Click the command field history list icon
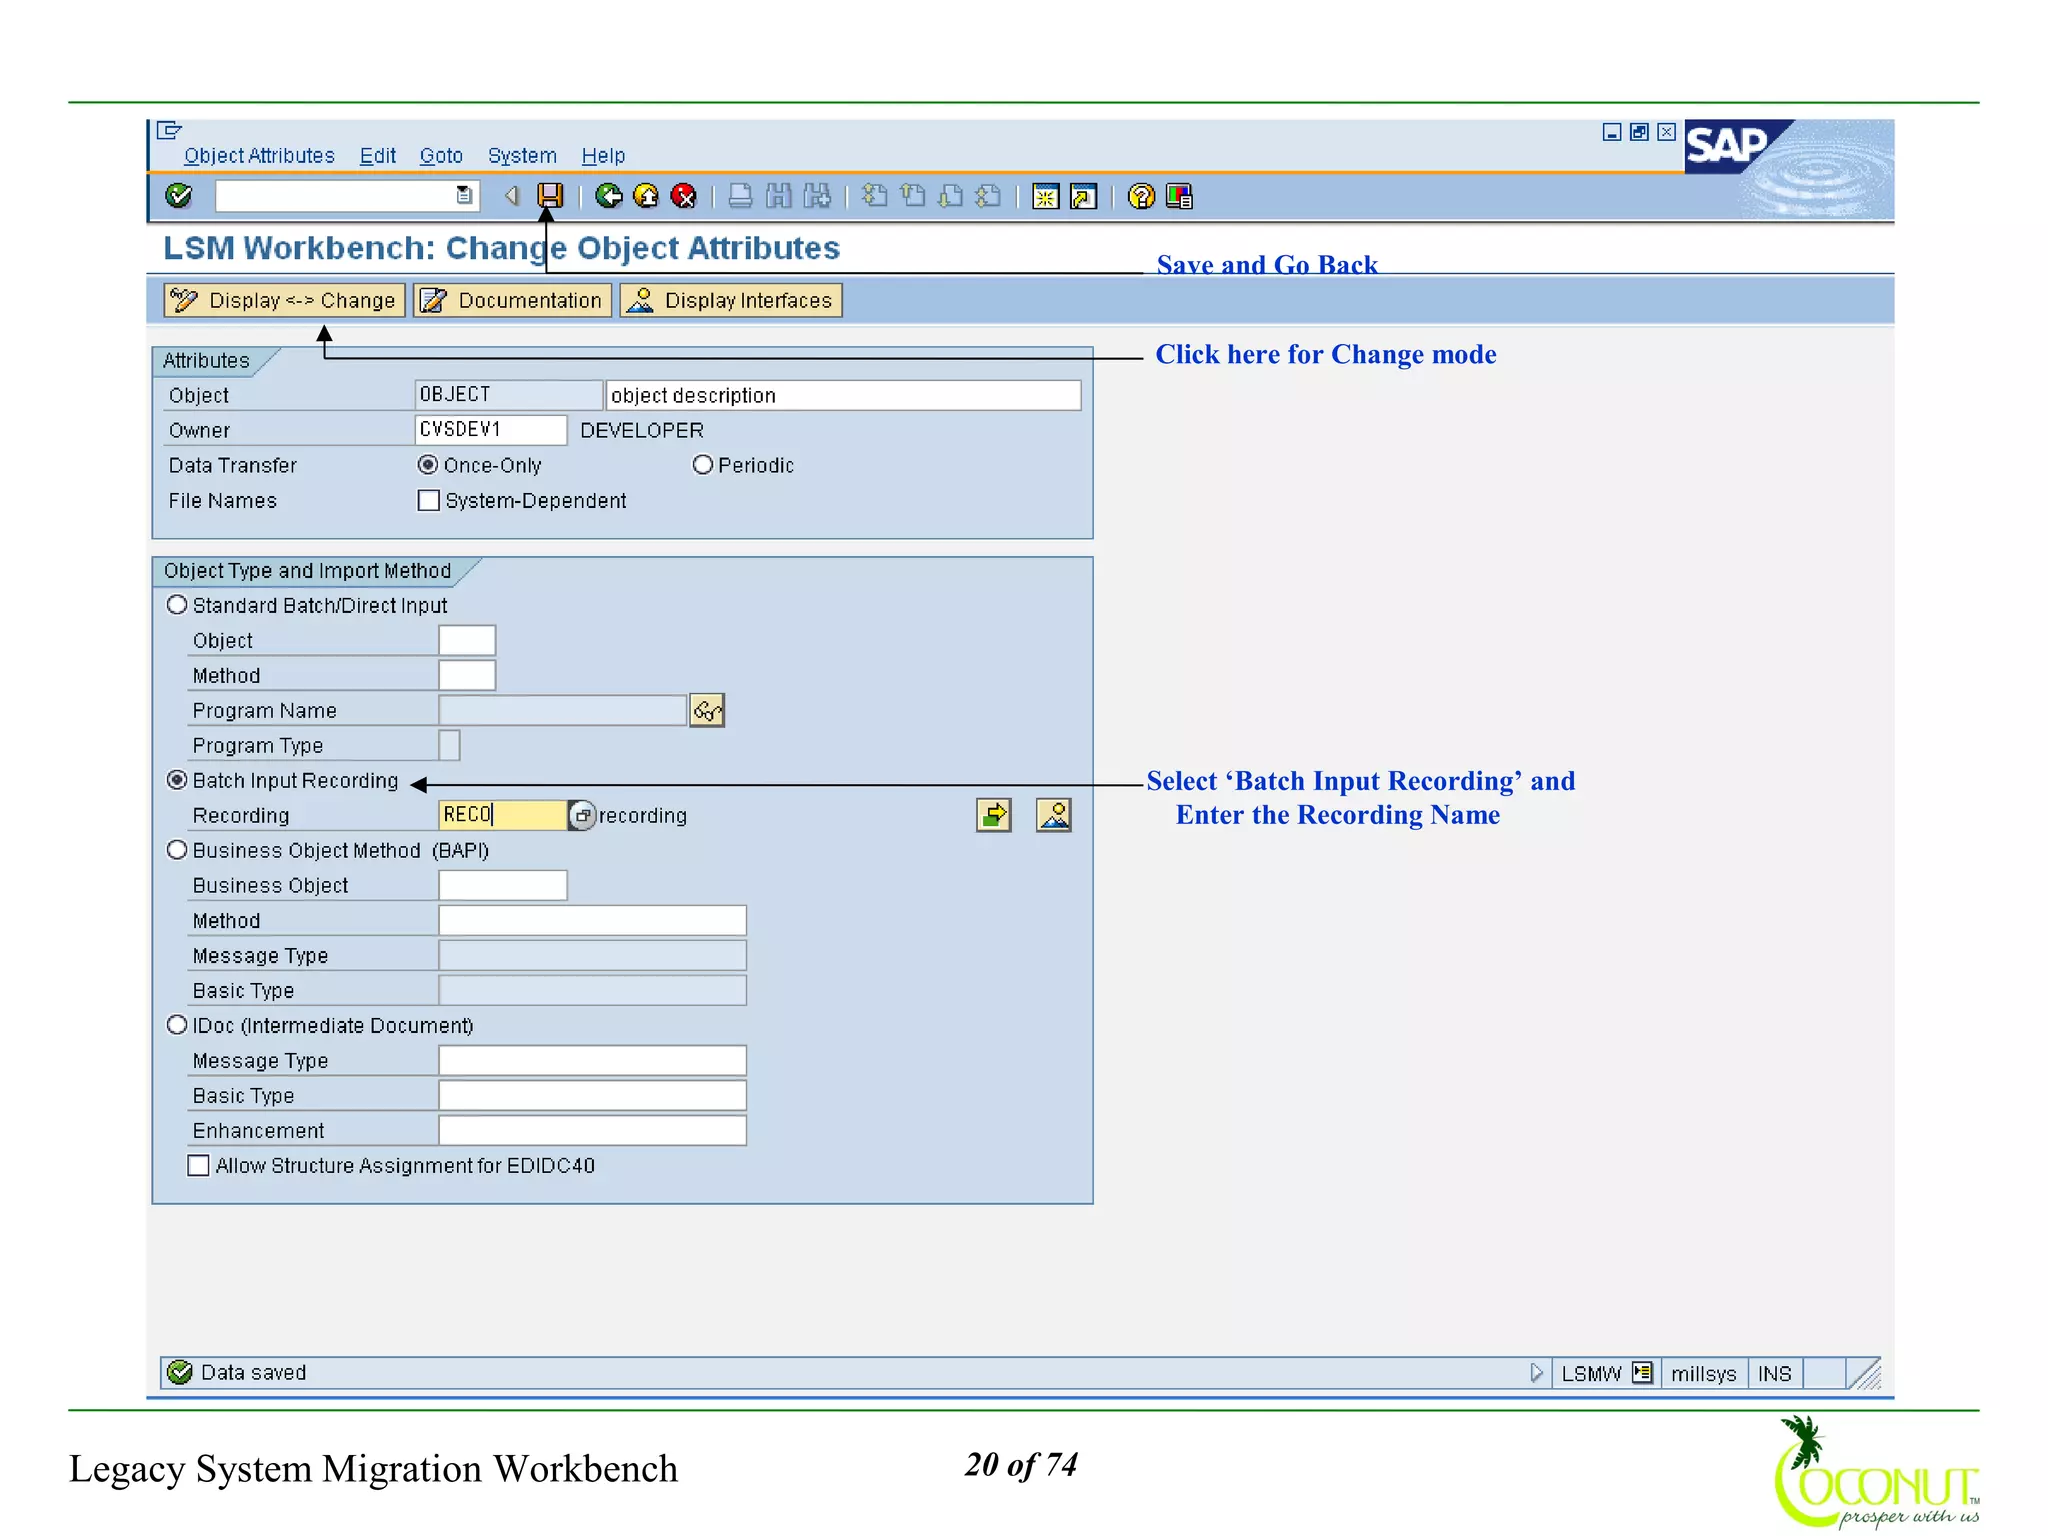Screen dimensions: 2048x1536 (464, 196)
